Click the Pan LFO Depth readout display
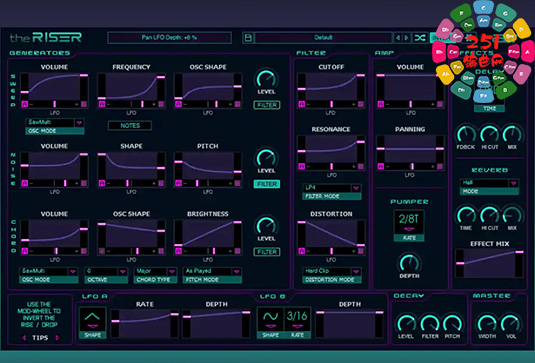The image size is (535, 363). 169,38
